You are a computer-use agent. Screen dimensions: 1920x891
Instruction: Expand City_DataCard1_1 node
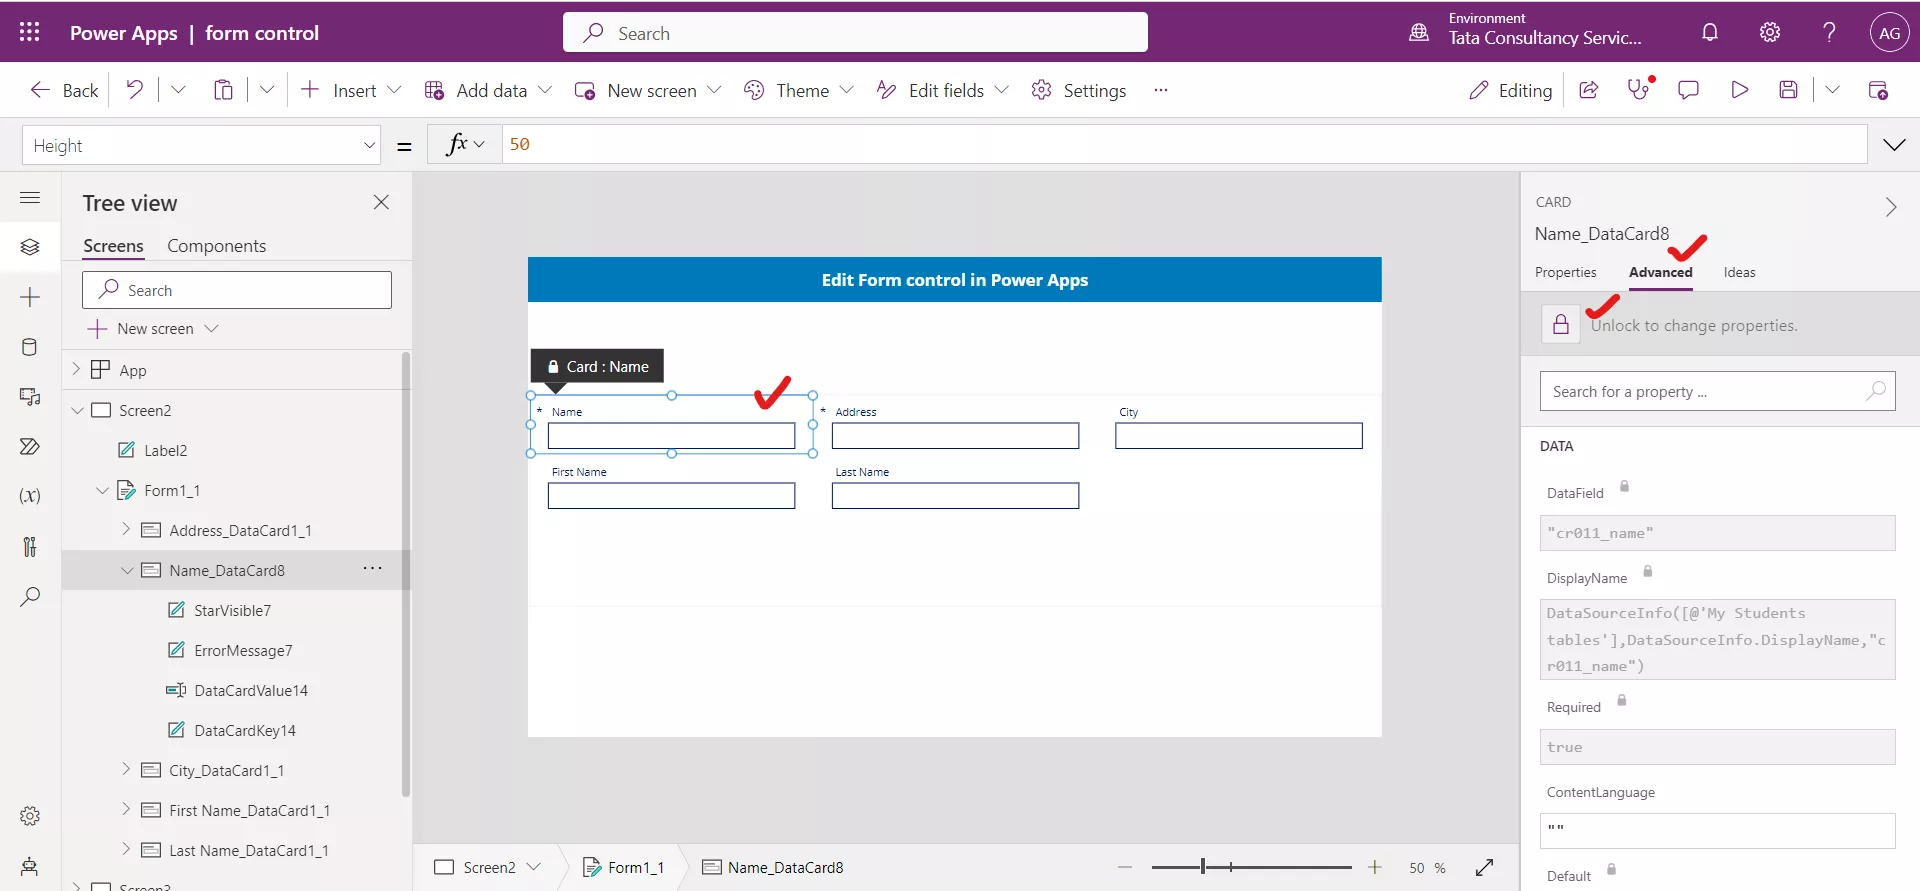coord(126,769)
